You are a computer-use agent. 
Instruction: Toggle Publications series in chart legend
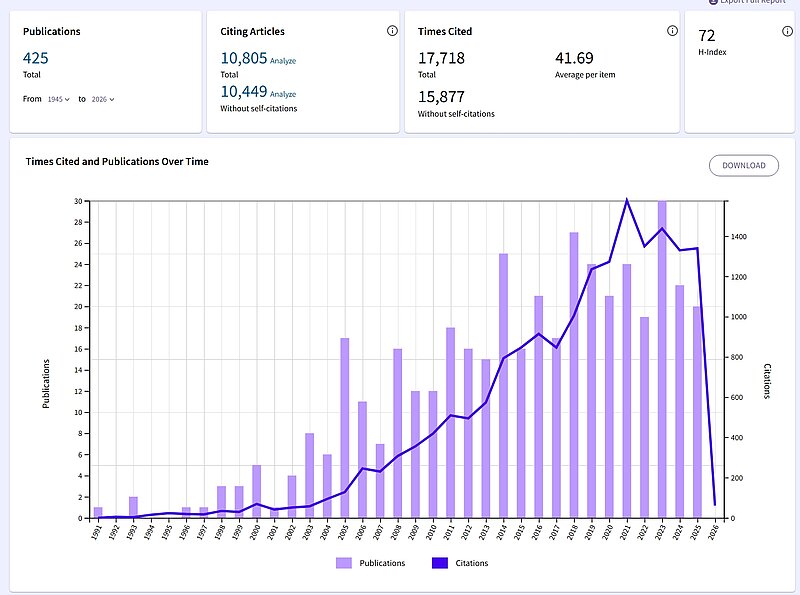[370, 563]
